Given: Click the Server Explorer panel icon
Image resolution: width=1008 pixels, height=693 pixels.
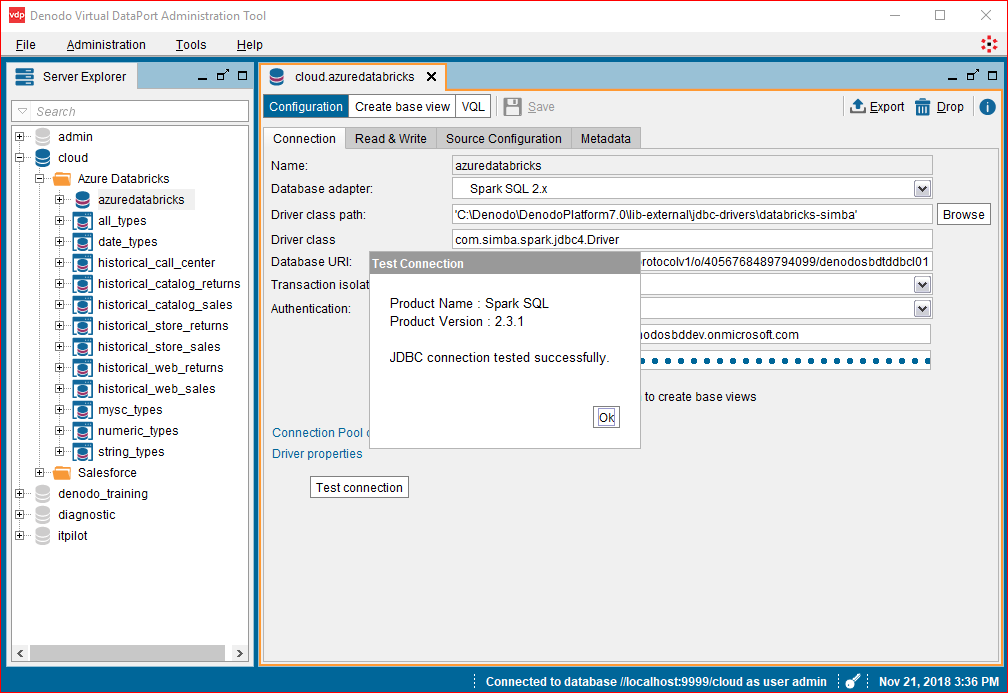Looking at the screenshot, I should click(x=24, y=76).
